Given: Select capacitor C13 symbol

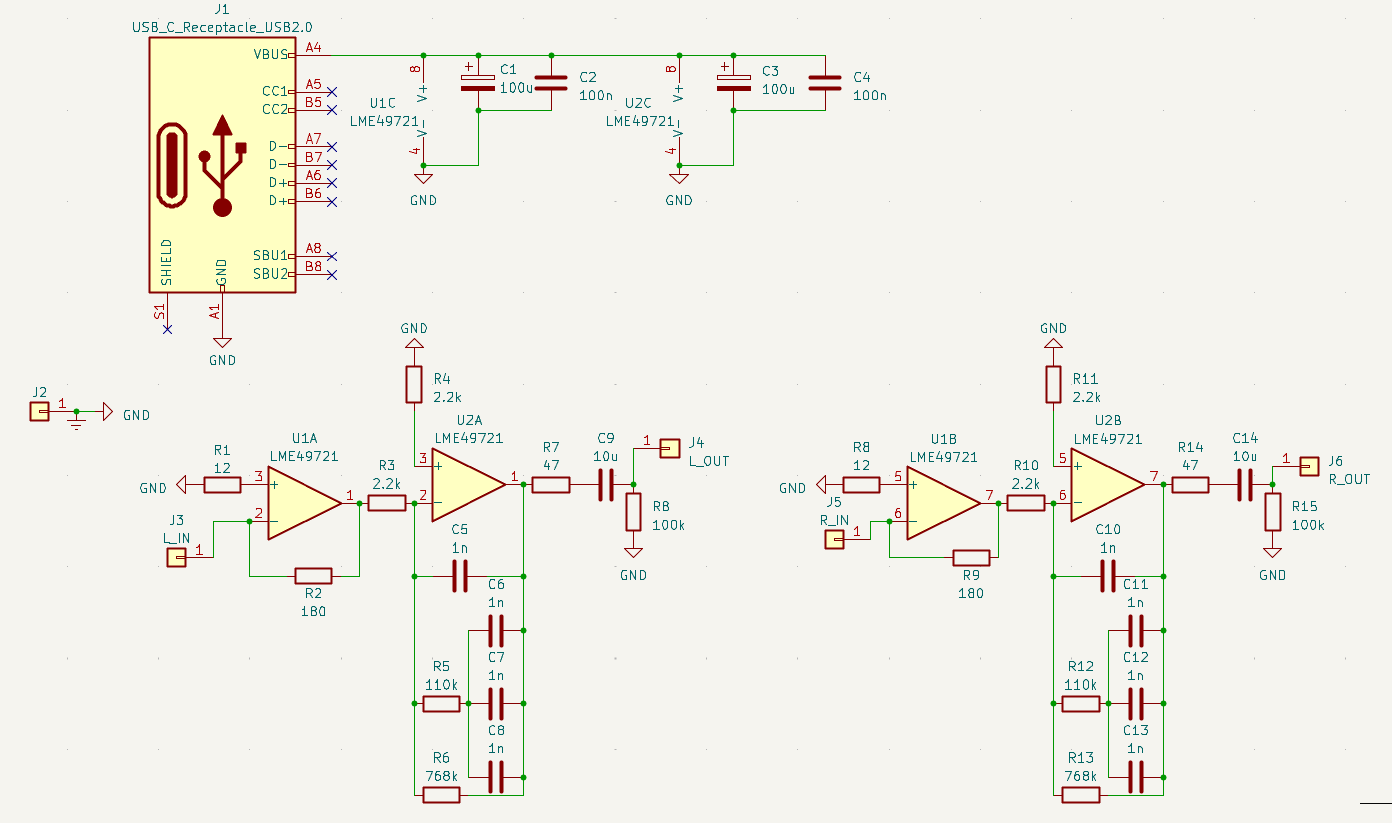Looking at the screenshot, I should (x=1135, y=777).
